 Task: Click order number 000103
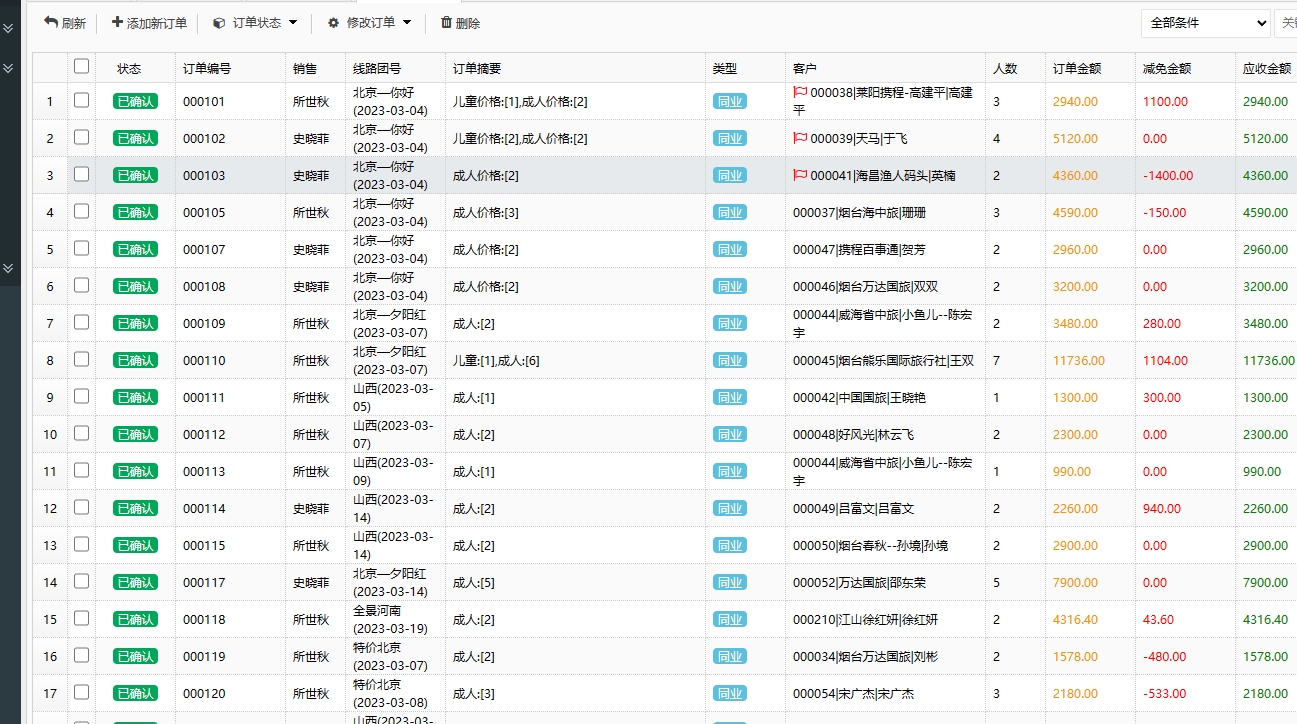point(204,175)
